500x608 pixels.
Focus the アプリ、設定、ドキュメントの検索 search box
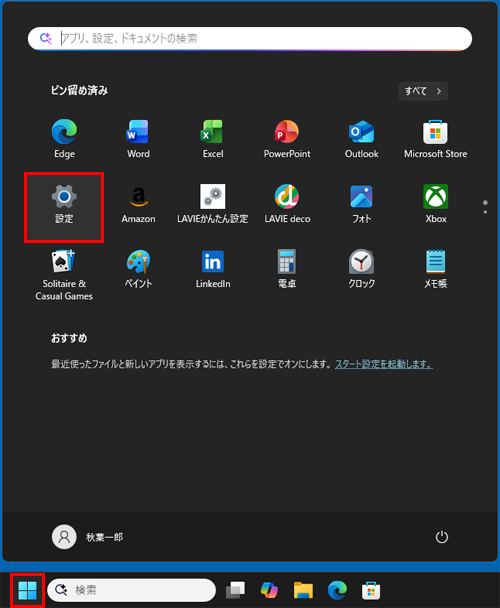click(x=250, y=38)
